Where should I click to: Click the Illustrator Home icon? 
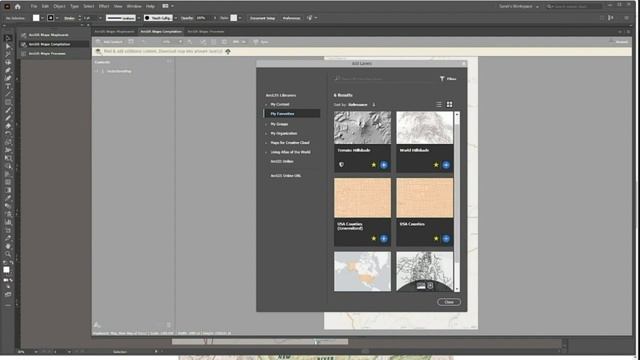click(18, 7)
